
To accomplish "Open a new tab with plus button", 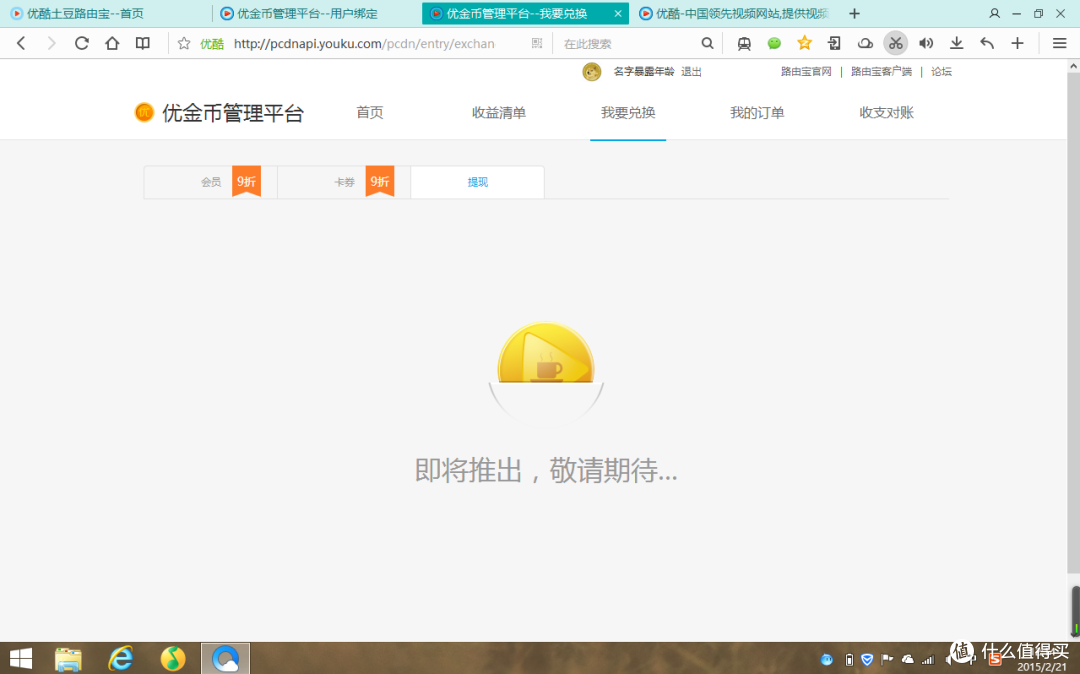I will 855,13.
